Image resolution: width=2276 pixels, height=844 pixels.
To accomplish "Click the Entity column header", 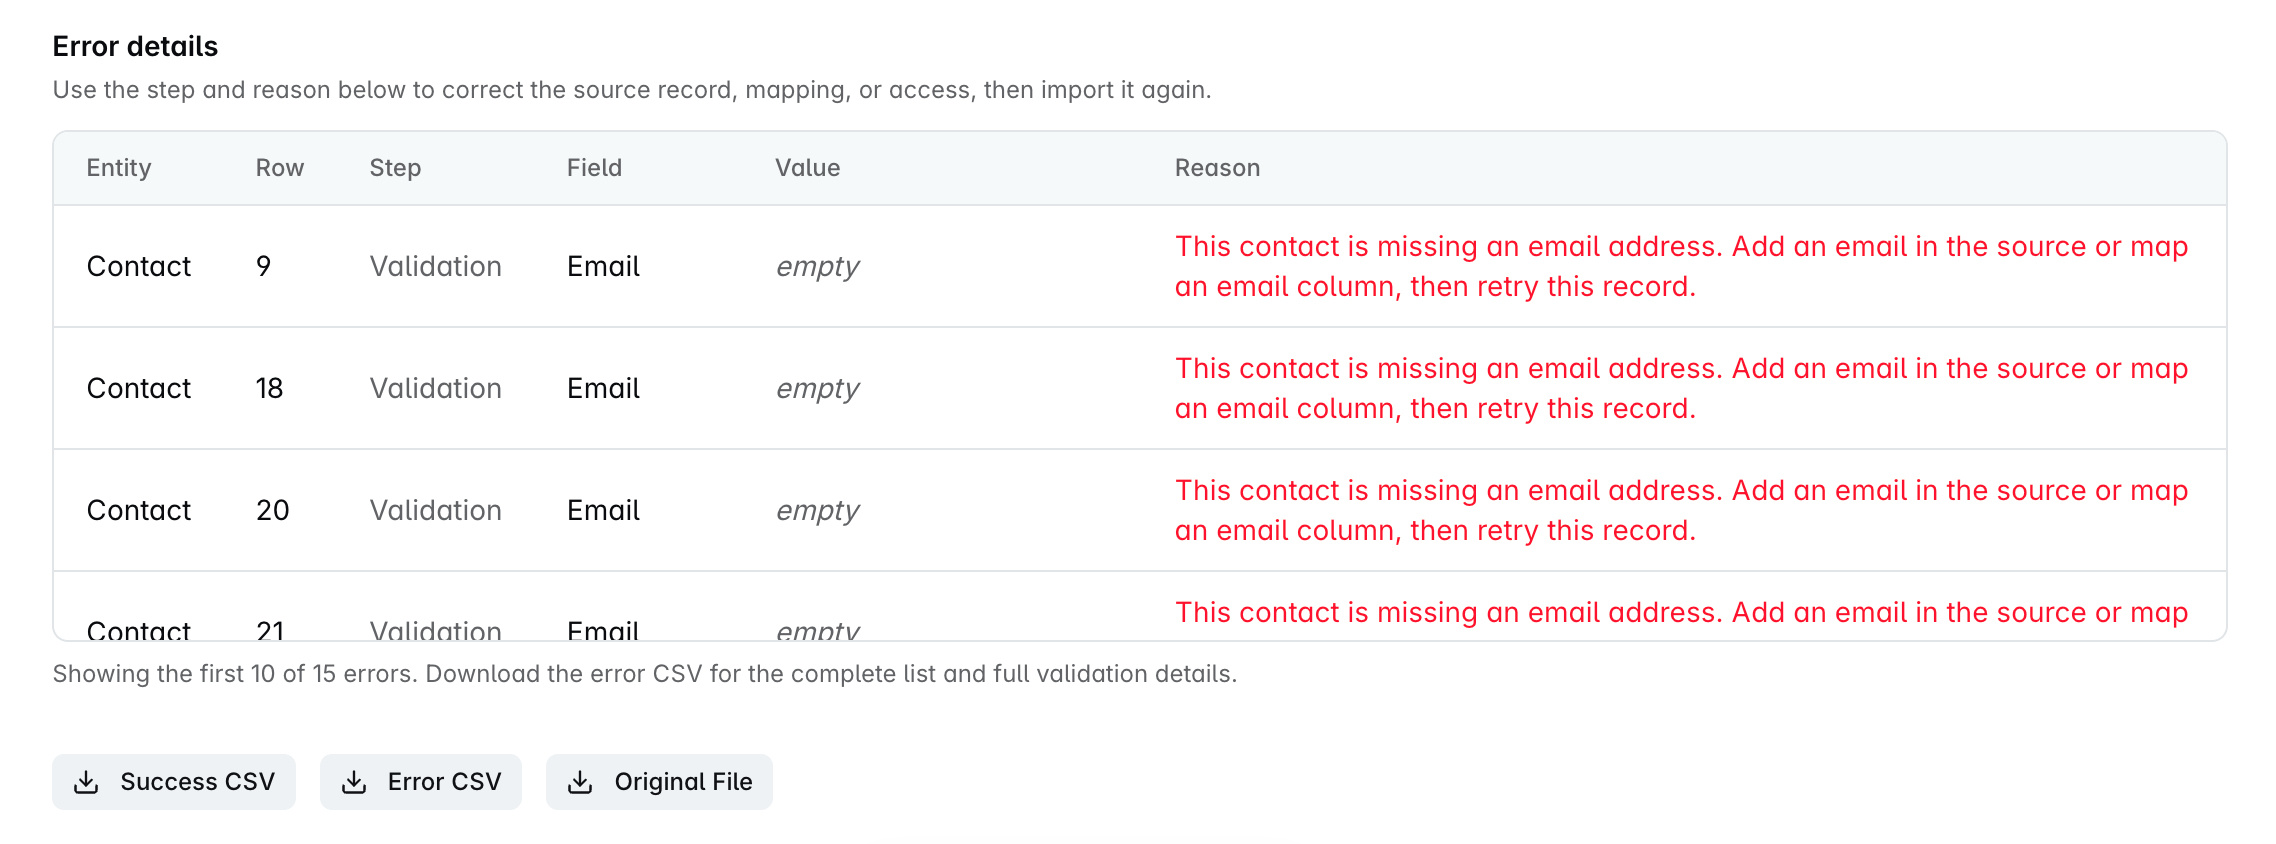I will (x=119, y=168).
